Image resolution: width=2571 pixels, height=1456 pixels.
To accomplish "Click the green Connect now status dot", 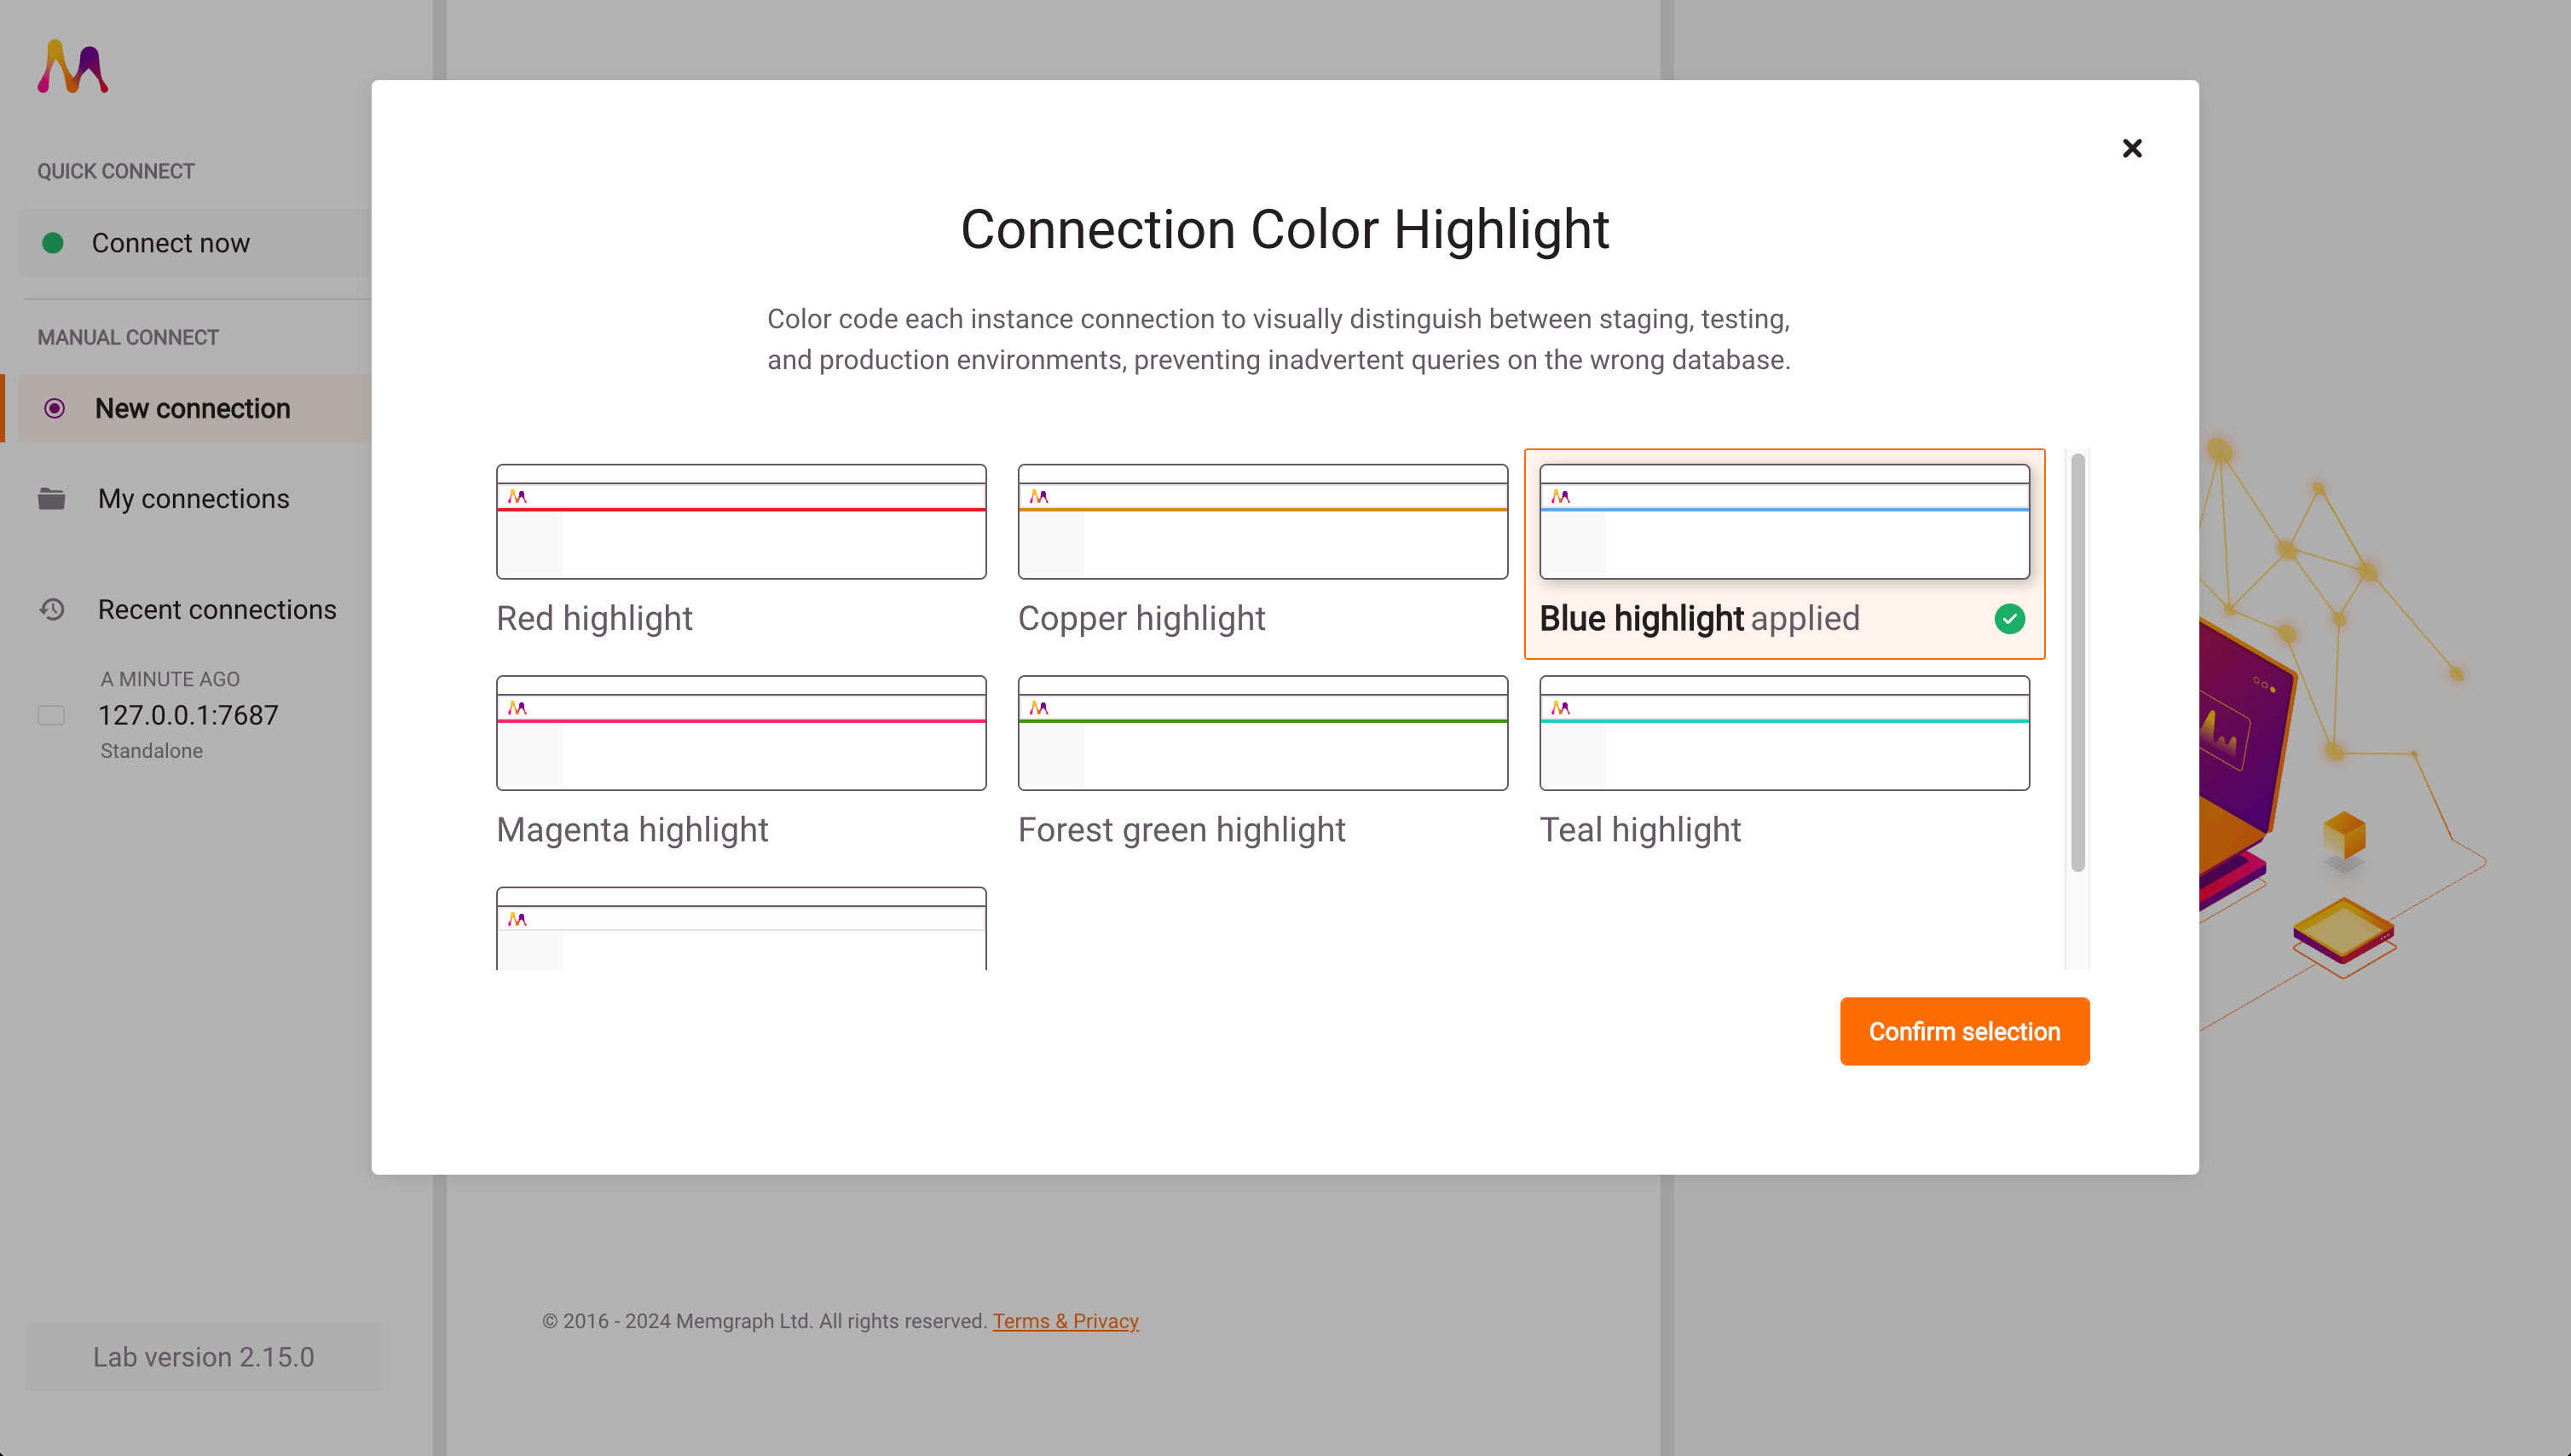I will (x=53, y=243).
